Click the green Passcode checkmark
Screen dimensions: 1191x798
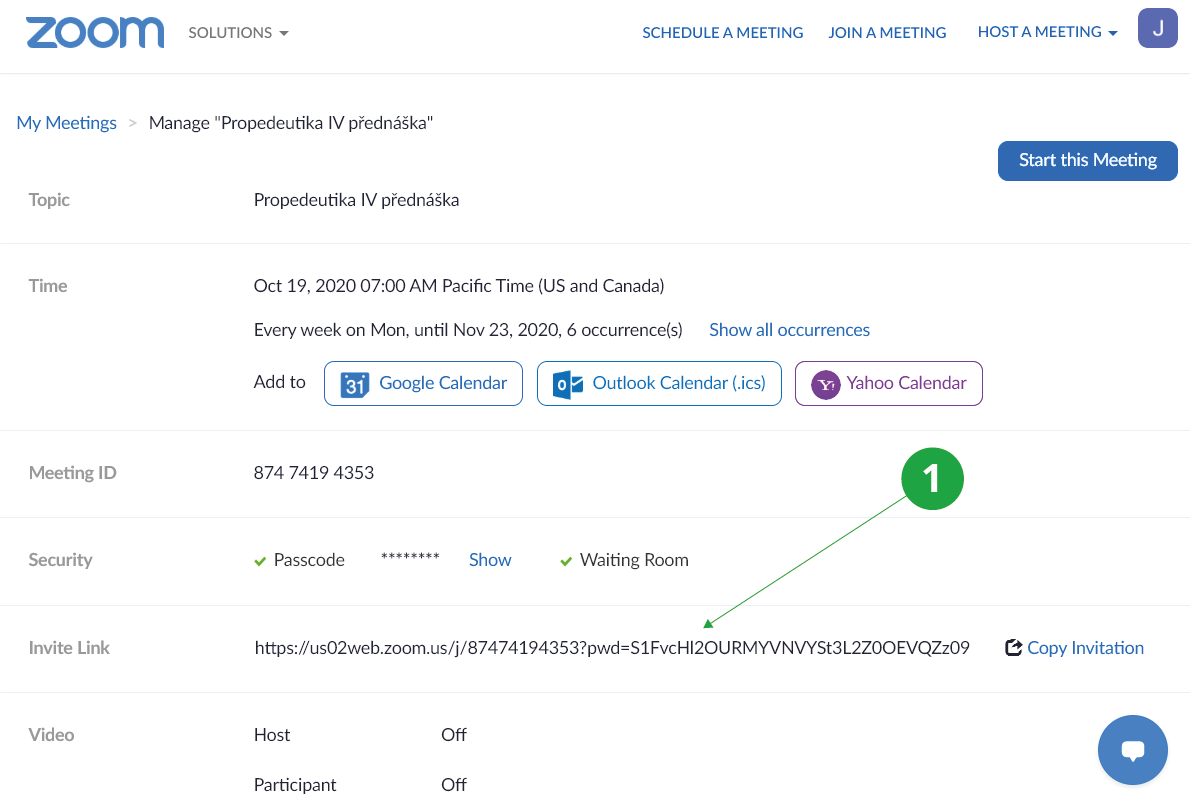[x=260, y=561]
